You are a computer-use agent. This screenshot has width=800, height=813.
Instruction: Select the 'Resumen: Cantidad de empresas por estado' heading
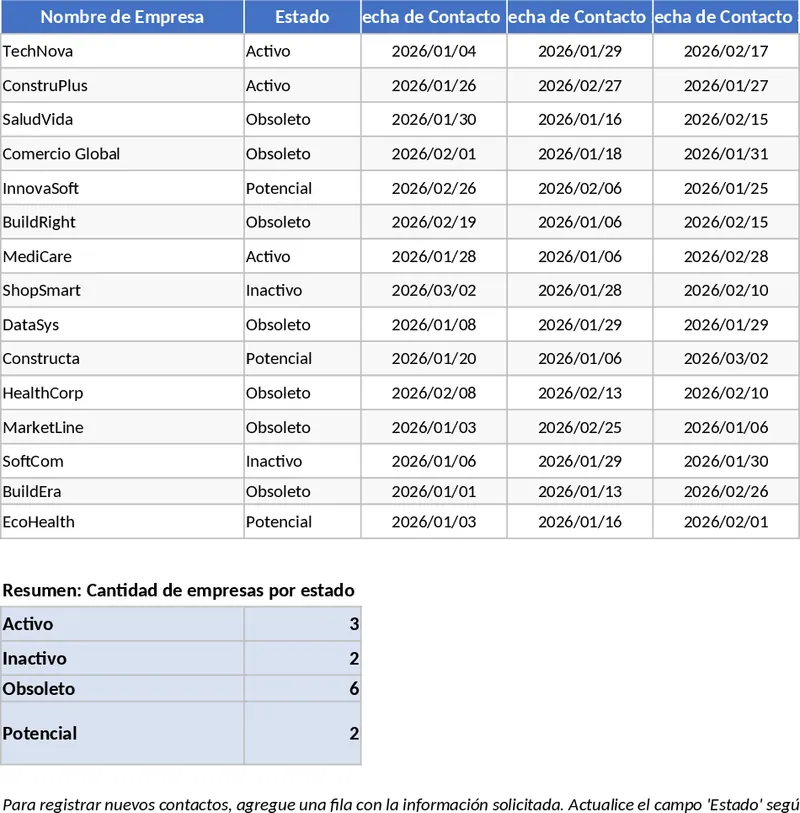click(178, 590)
